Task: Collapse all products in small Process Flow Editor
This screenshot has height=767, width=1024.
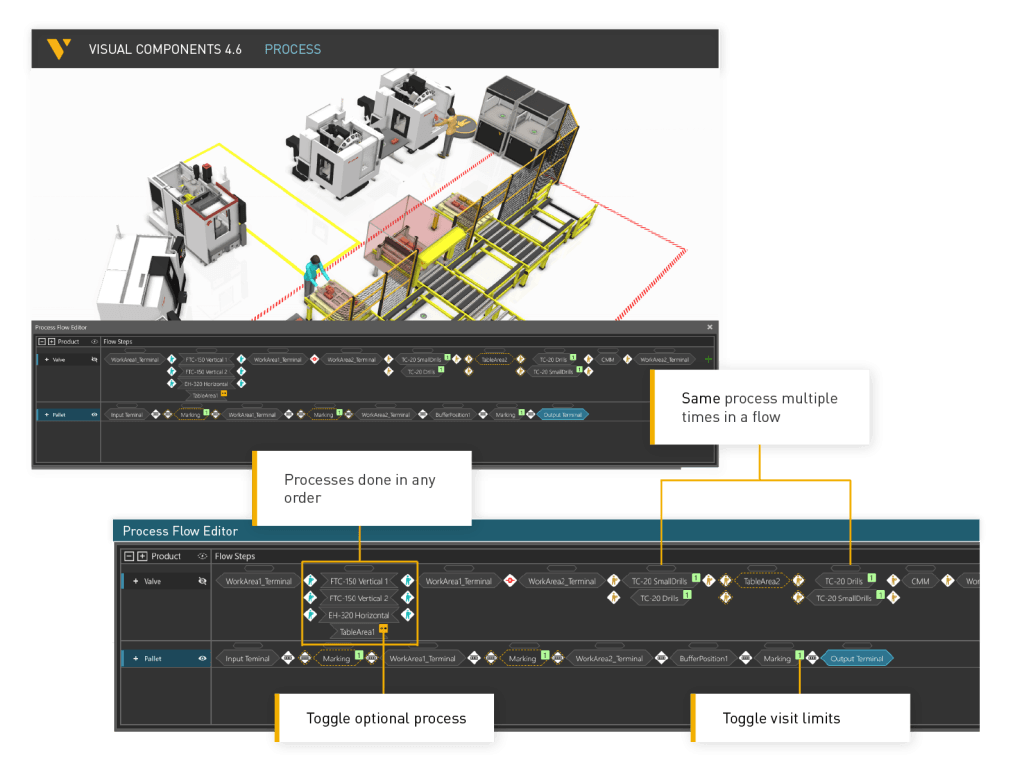Action: [x=42, y=342]
